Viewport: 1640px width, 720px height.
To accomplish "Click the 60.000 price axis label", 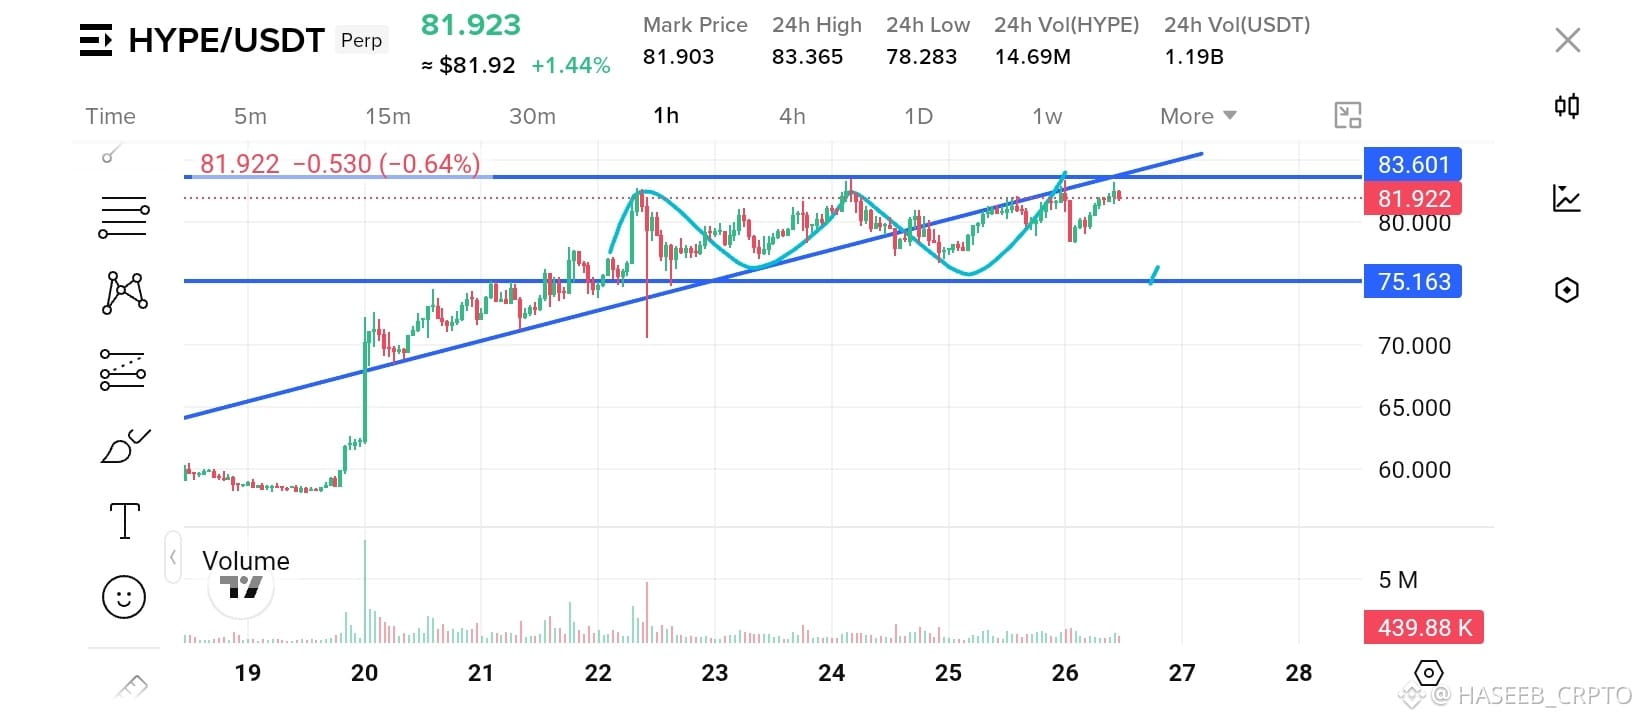I will point(1414,470).
